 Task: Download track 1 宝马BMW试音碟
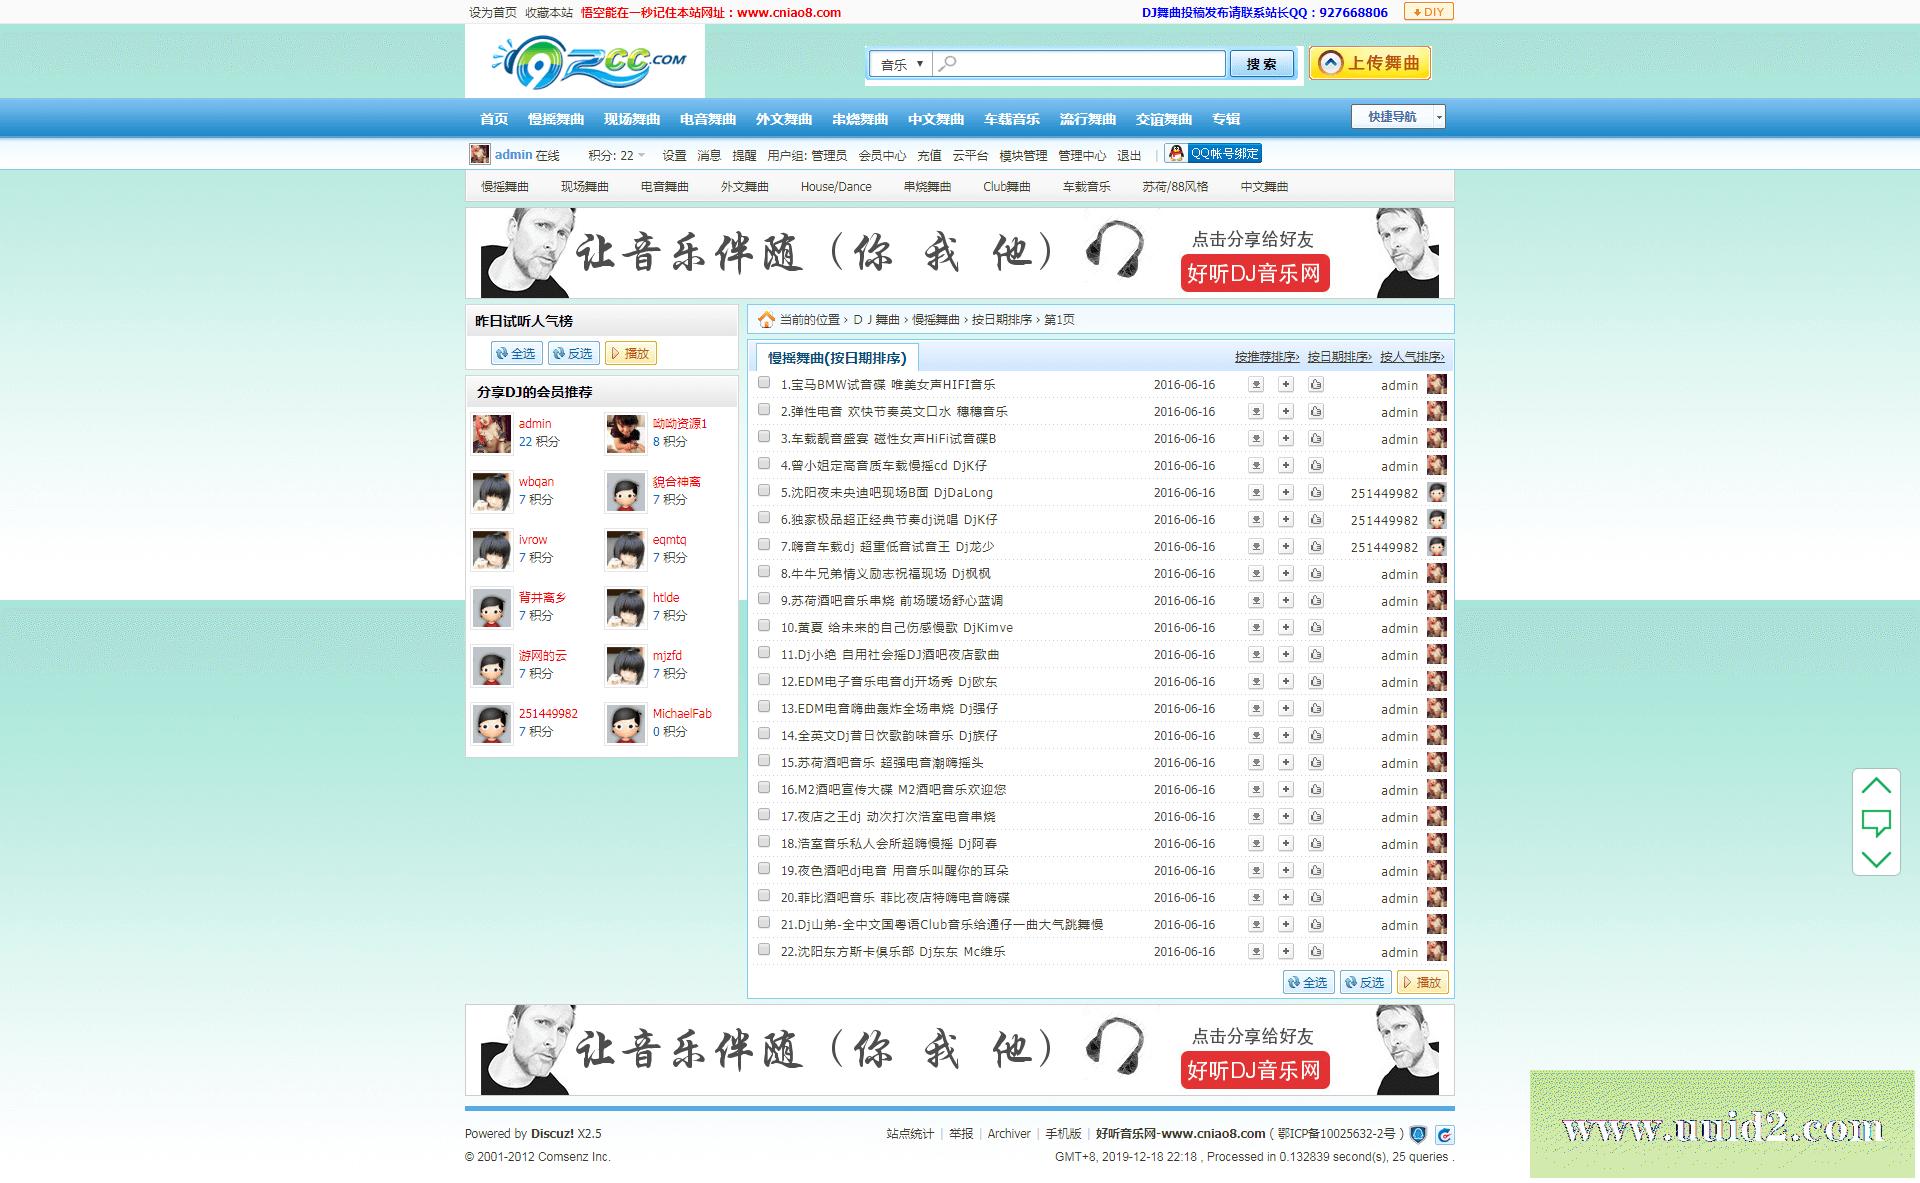tap(1256, 385)
